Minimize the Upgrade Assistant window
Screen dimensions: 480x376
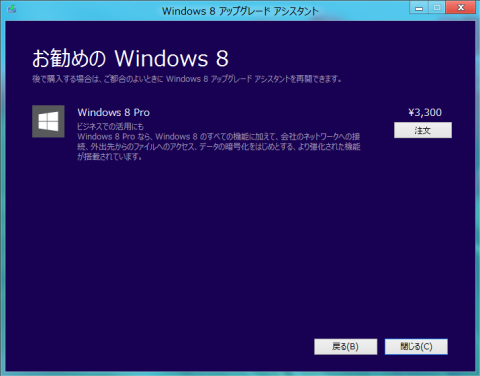(419, 8)
